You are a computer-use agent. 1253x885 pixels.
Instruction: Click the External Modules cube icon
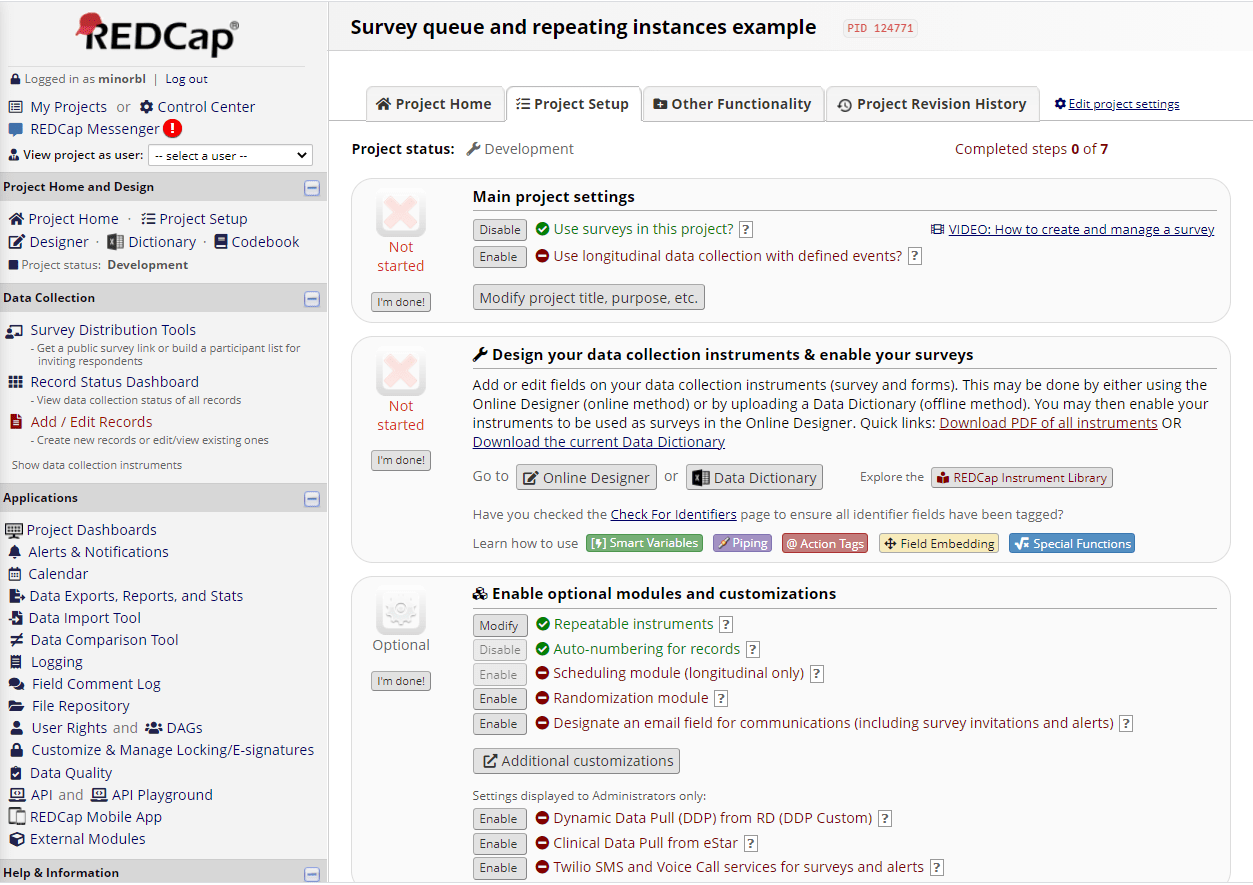pos(16,839)
